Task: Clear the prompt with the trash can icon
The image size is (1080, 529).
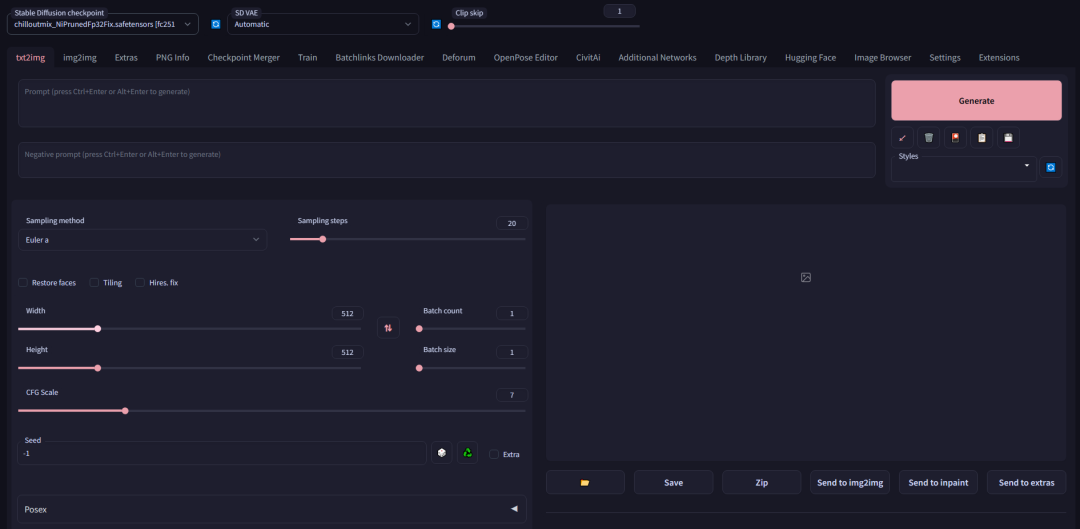Action: click(929, 137)
